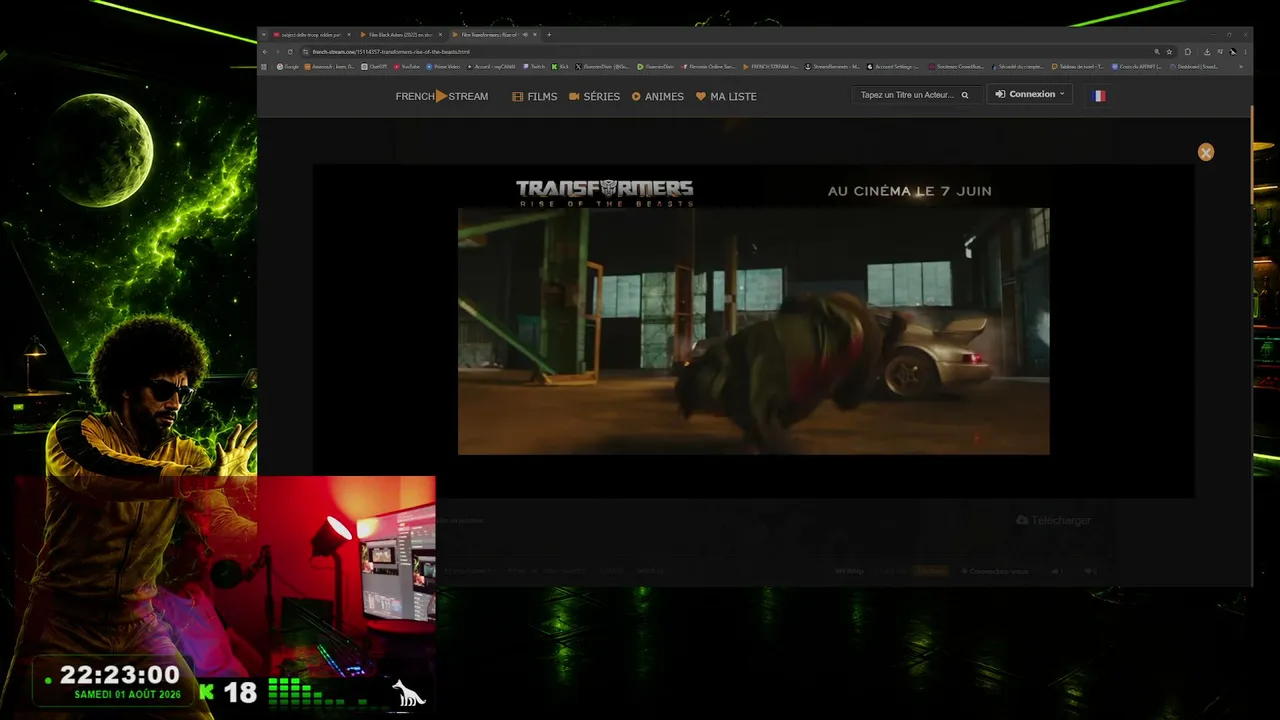This screenshot has width=1280, height=720.
Task: Expand the Connexion dropdown
Action: pos(1030,94)
